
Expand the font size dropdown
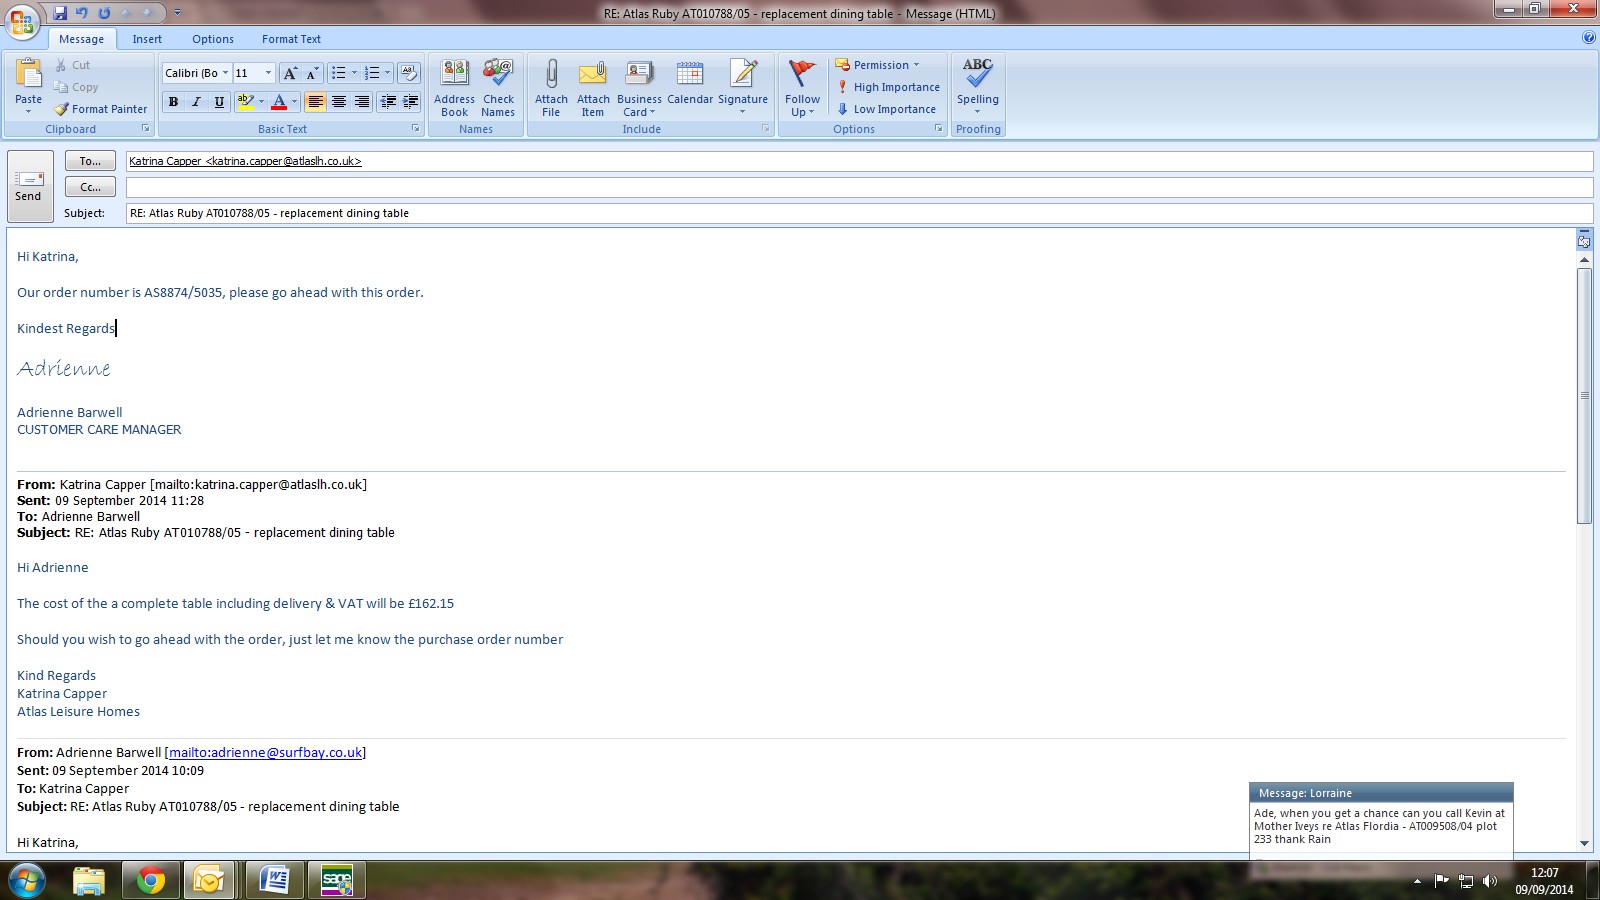point(268,73)
